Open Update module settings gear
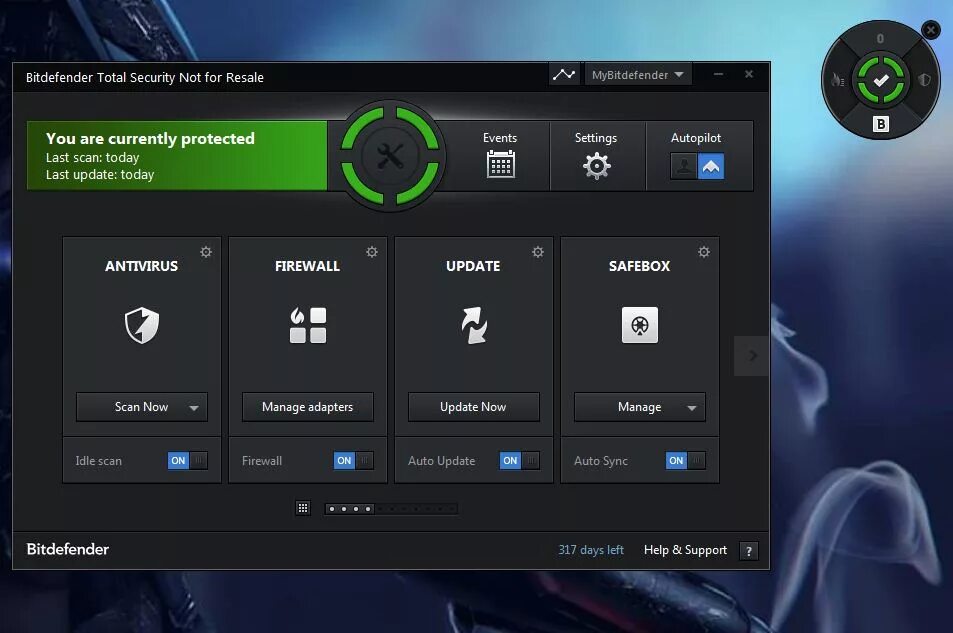Image resolution: width=953 pixels, height=633 pixels. pos(538,252)
